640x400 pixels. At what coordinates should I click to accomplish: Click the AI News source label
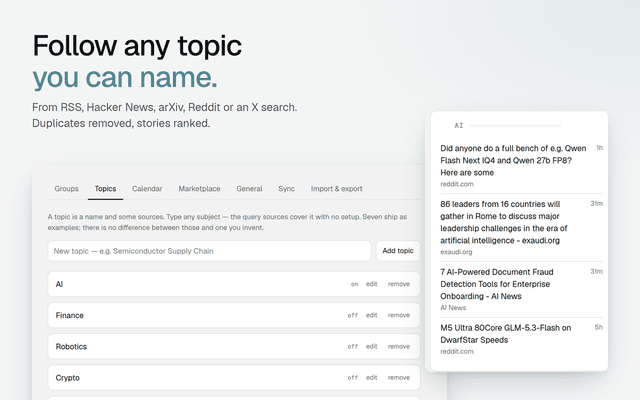(453, 308)
